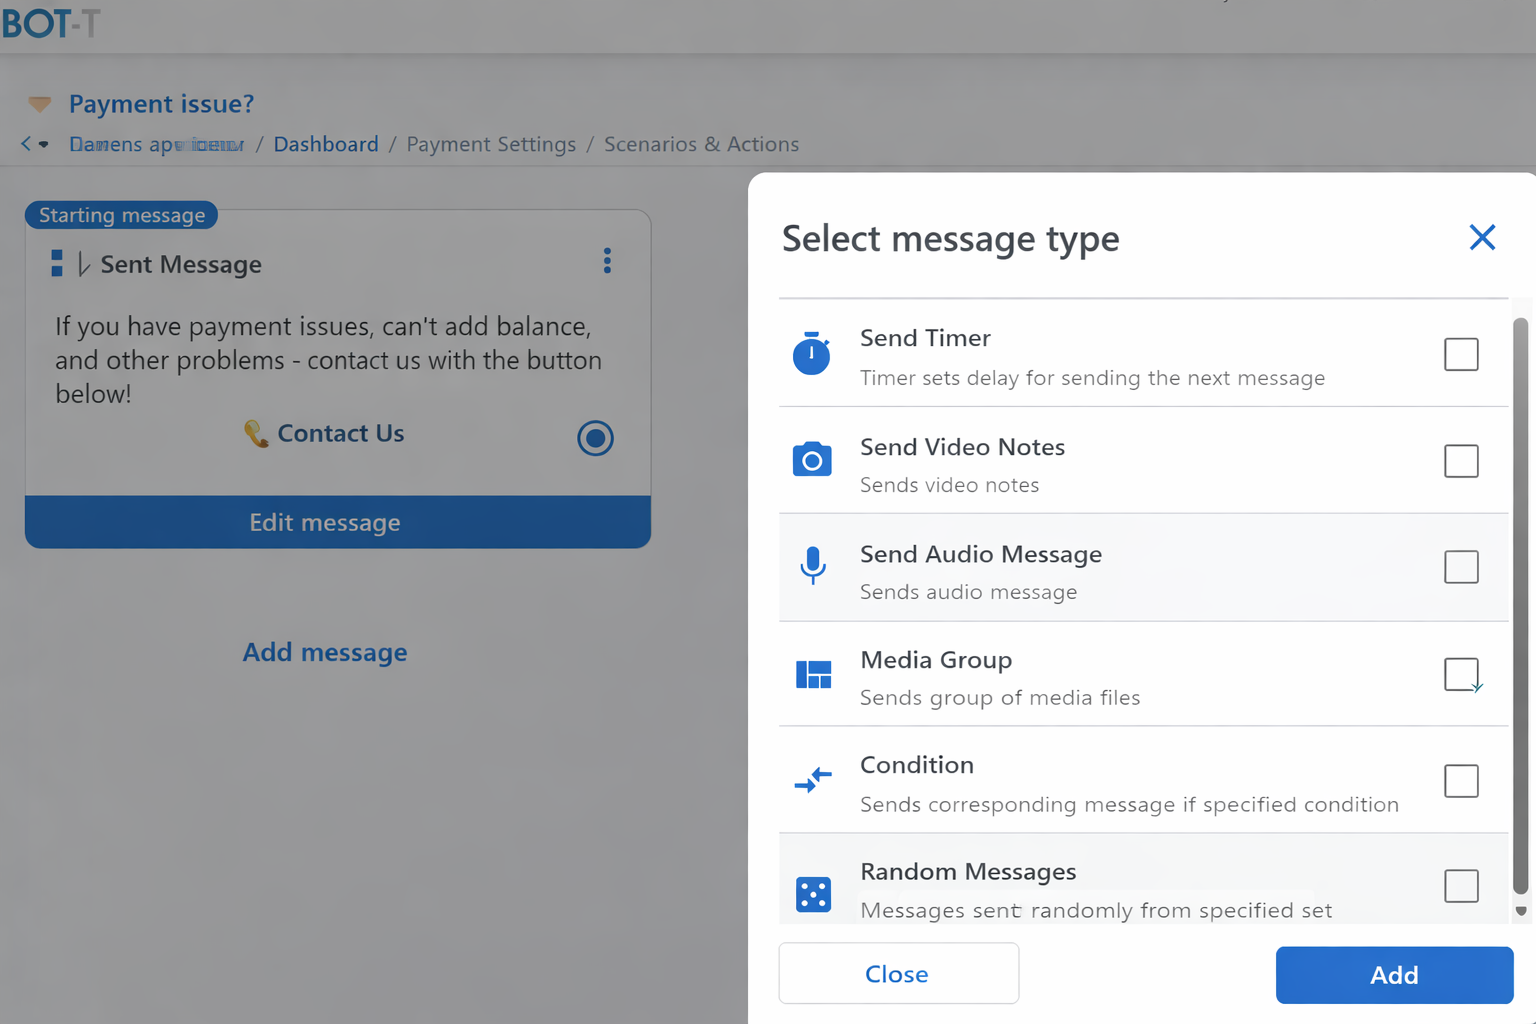Tick the Send Audio Message checkbox

pyautogui.click(x=1461, y=567)
